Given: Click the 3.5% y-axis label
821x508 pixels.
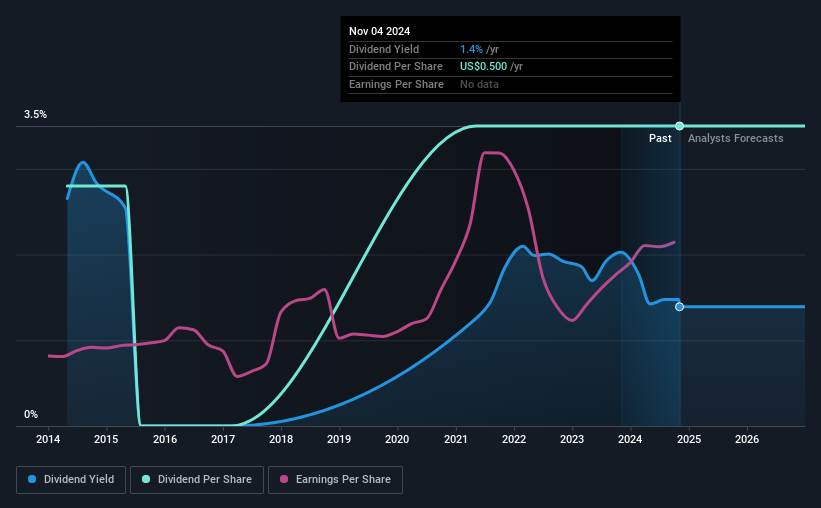Looking at the screenshot, I should (x=35, y=114).
